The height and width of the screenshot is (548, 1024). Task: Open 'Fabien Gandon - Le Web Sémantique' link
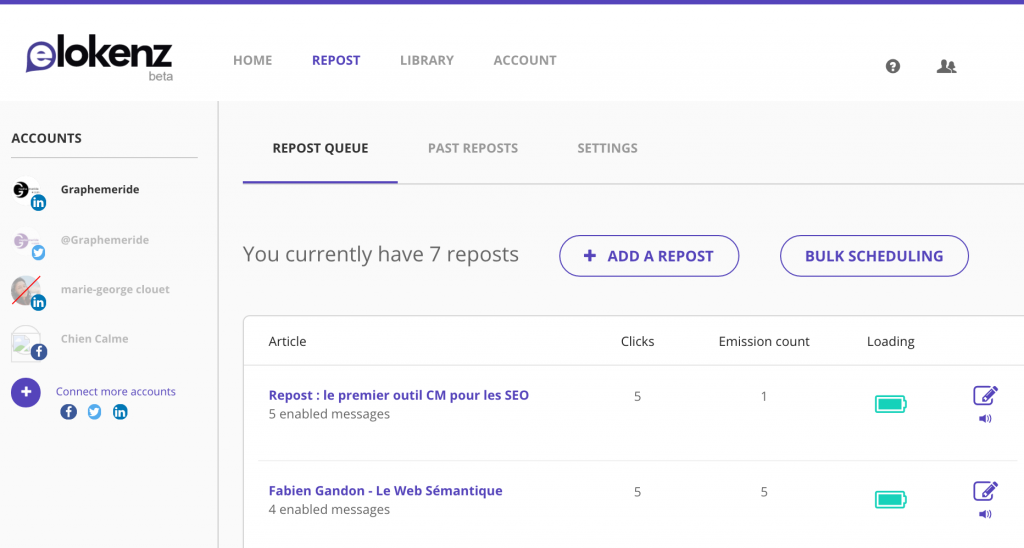(x=385, y=491)
